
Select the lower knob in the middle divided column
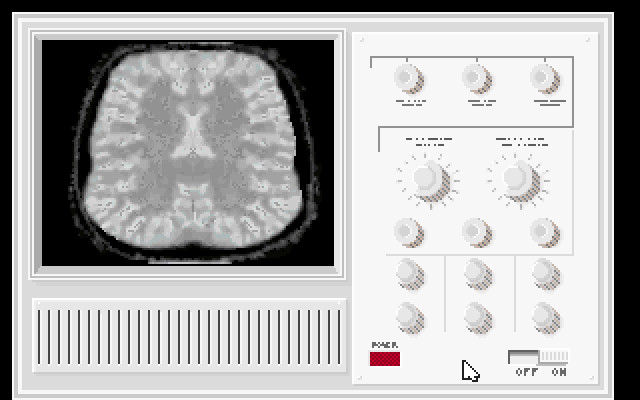(x=477, y=317)
